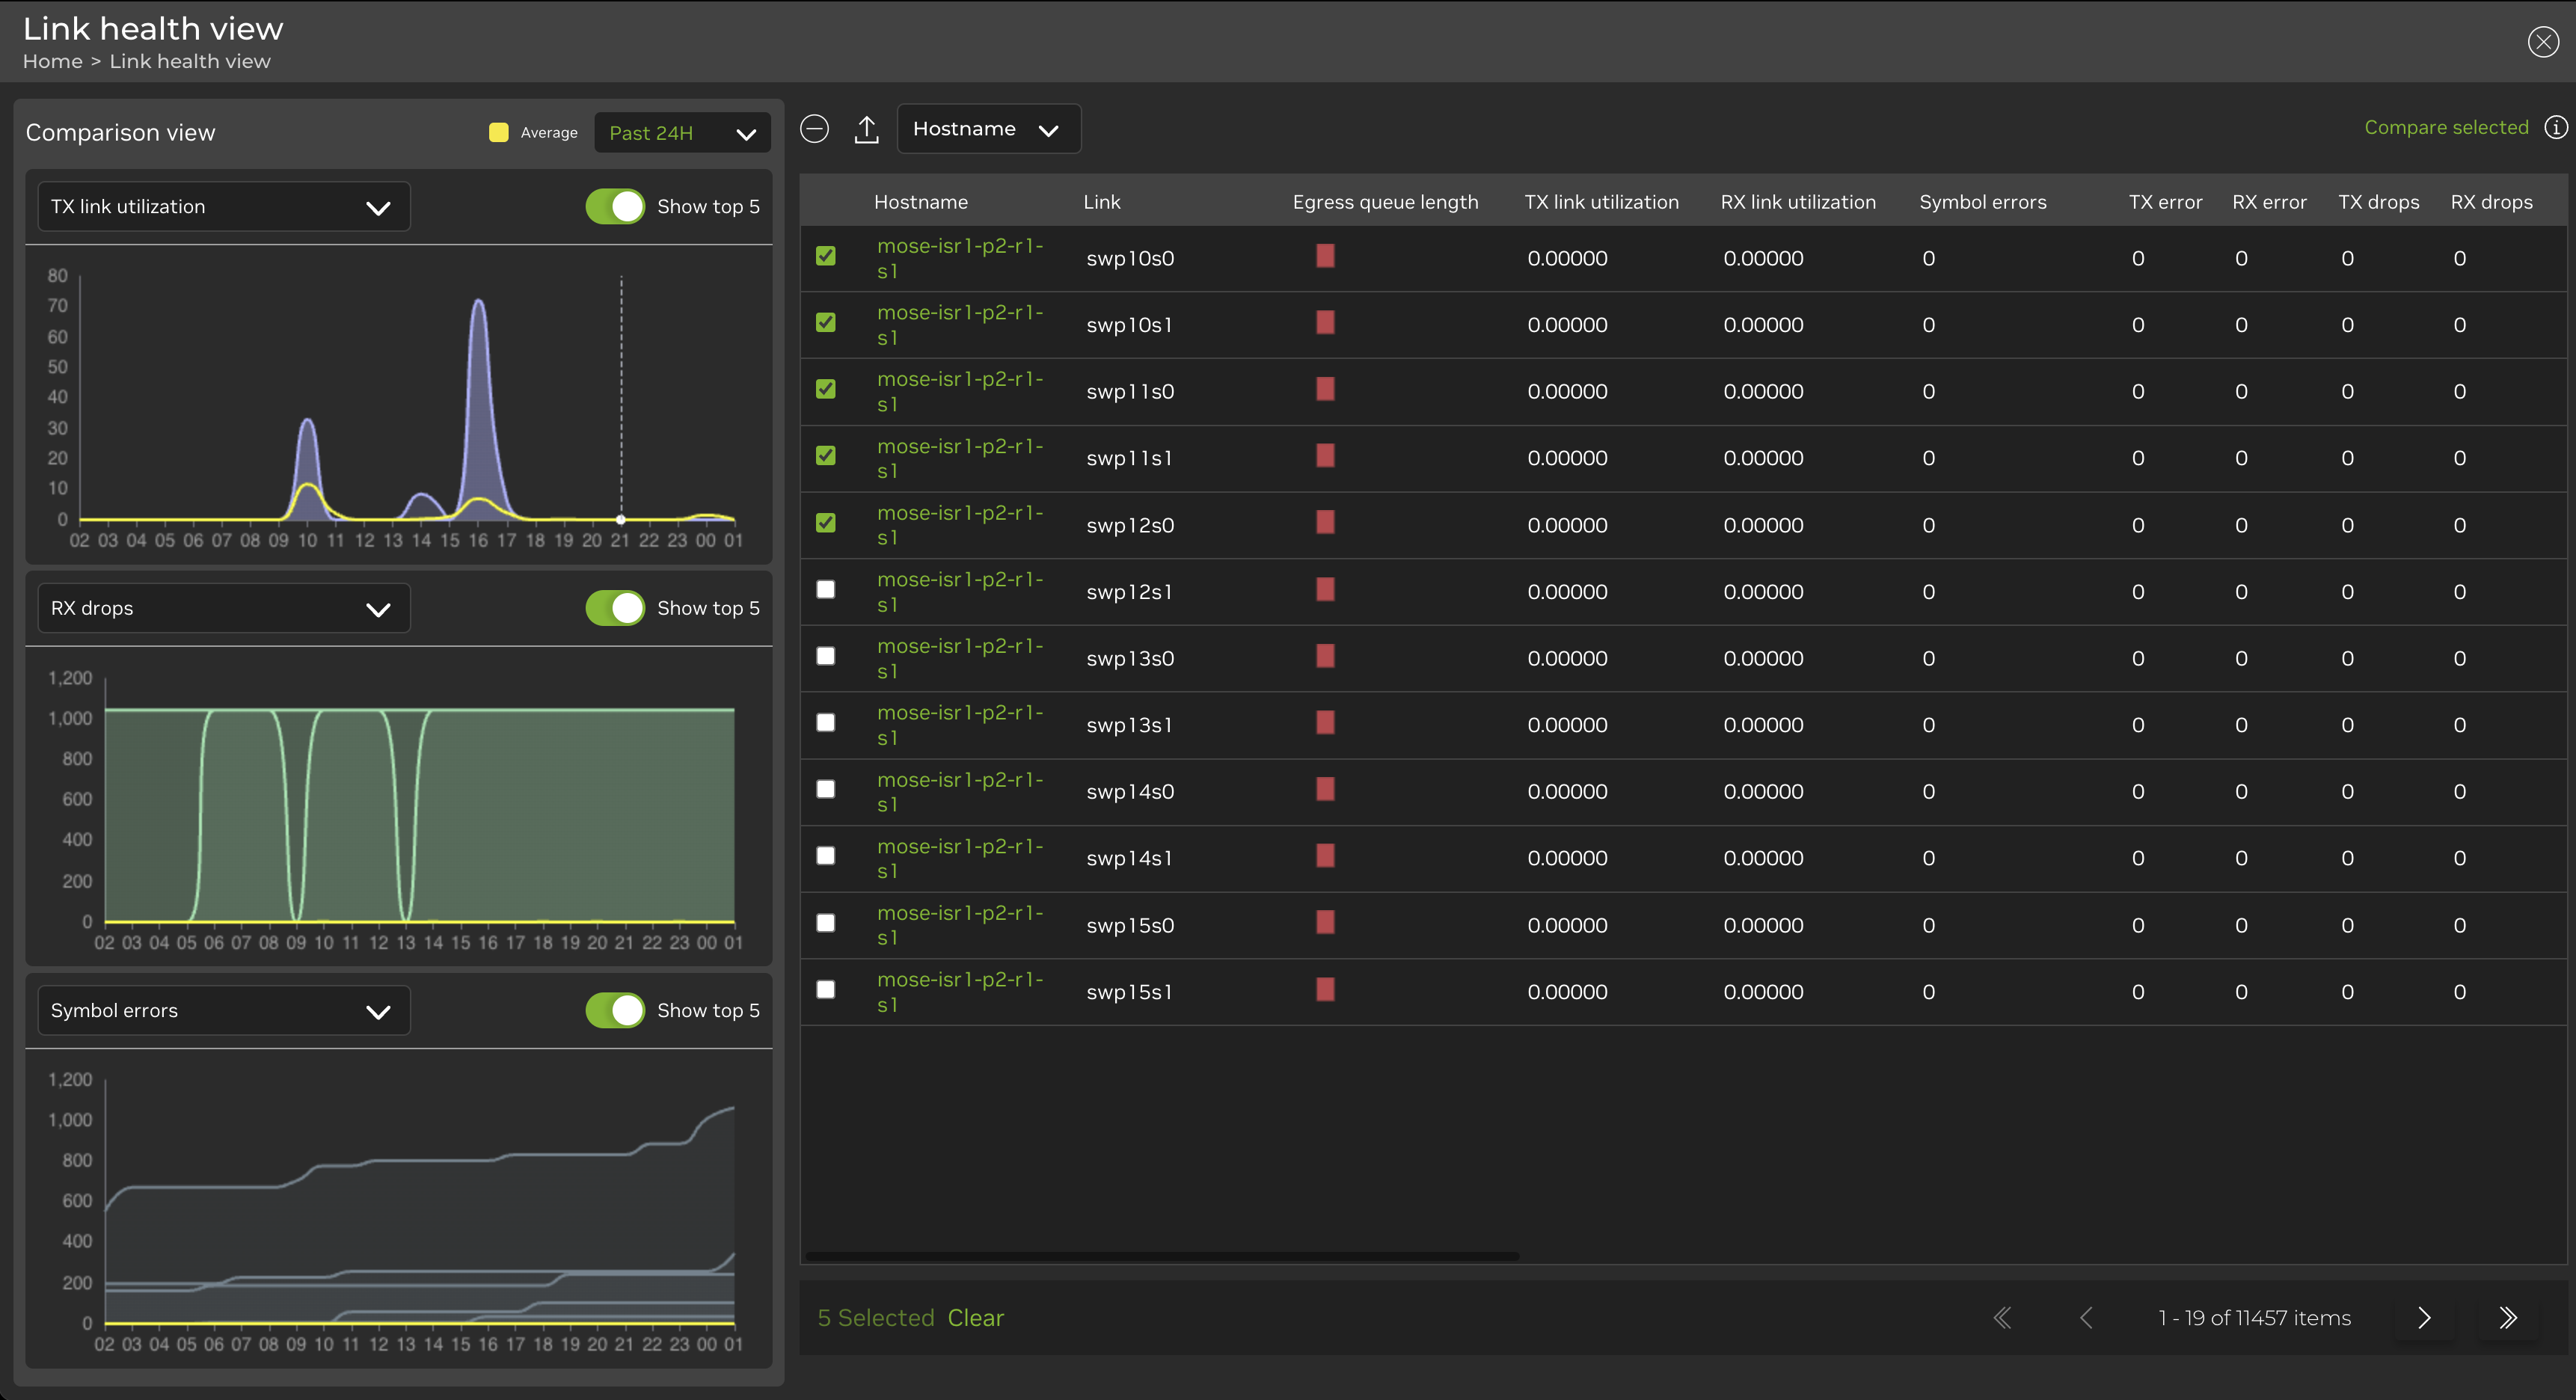
Task: Click the Home breadcrumb link
Action: (52, 62)
